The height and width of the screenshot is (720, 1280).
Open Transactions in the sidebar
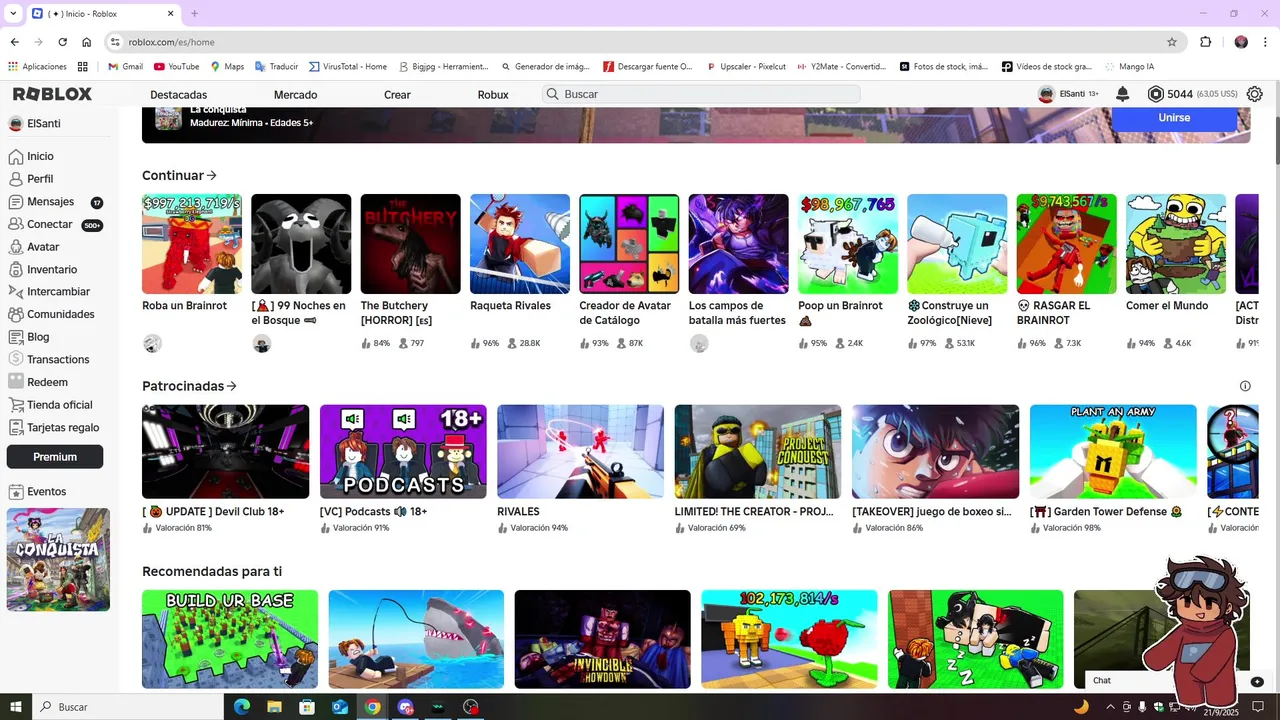click(x=59, y=360)
